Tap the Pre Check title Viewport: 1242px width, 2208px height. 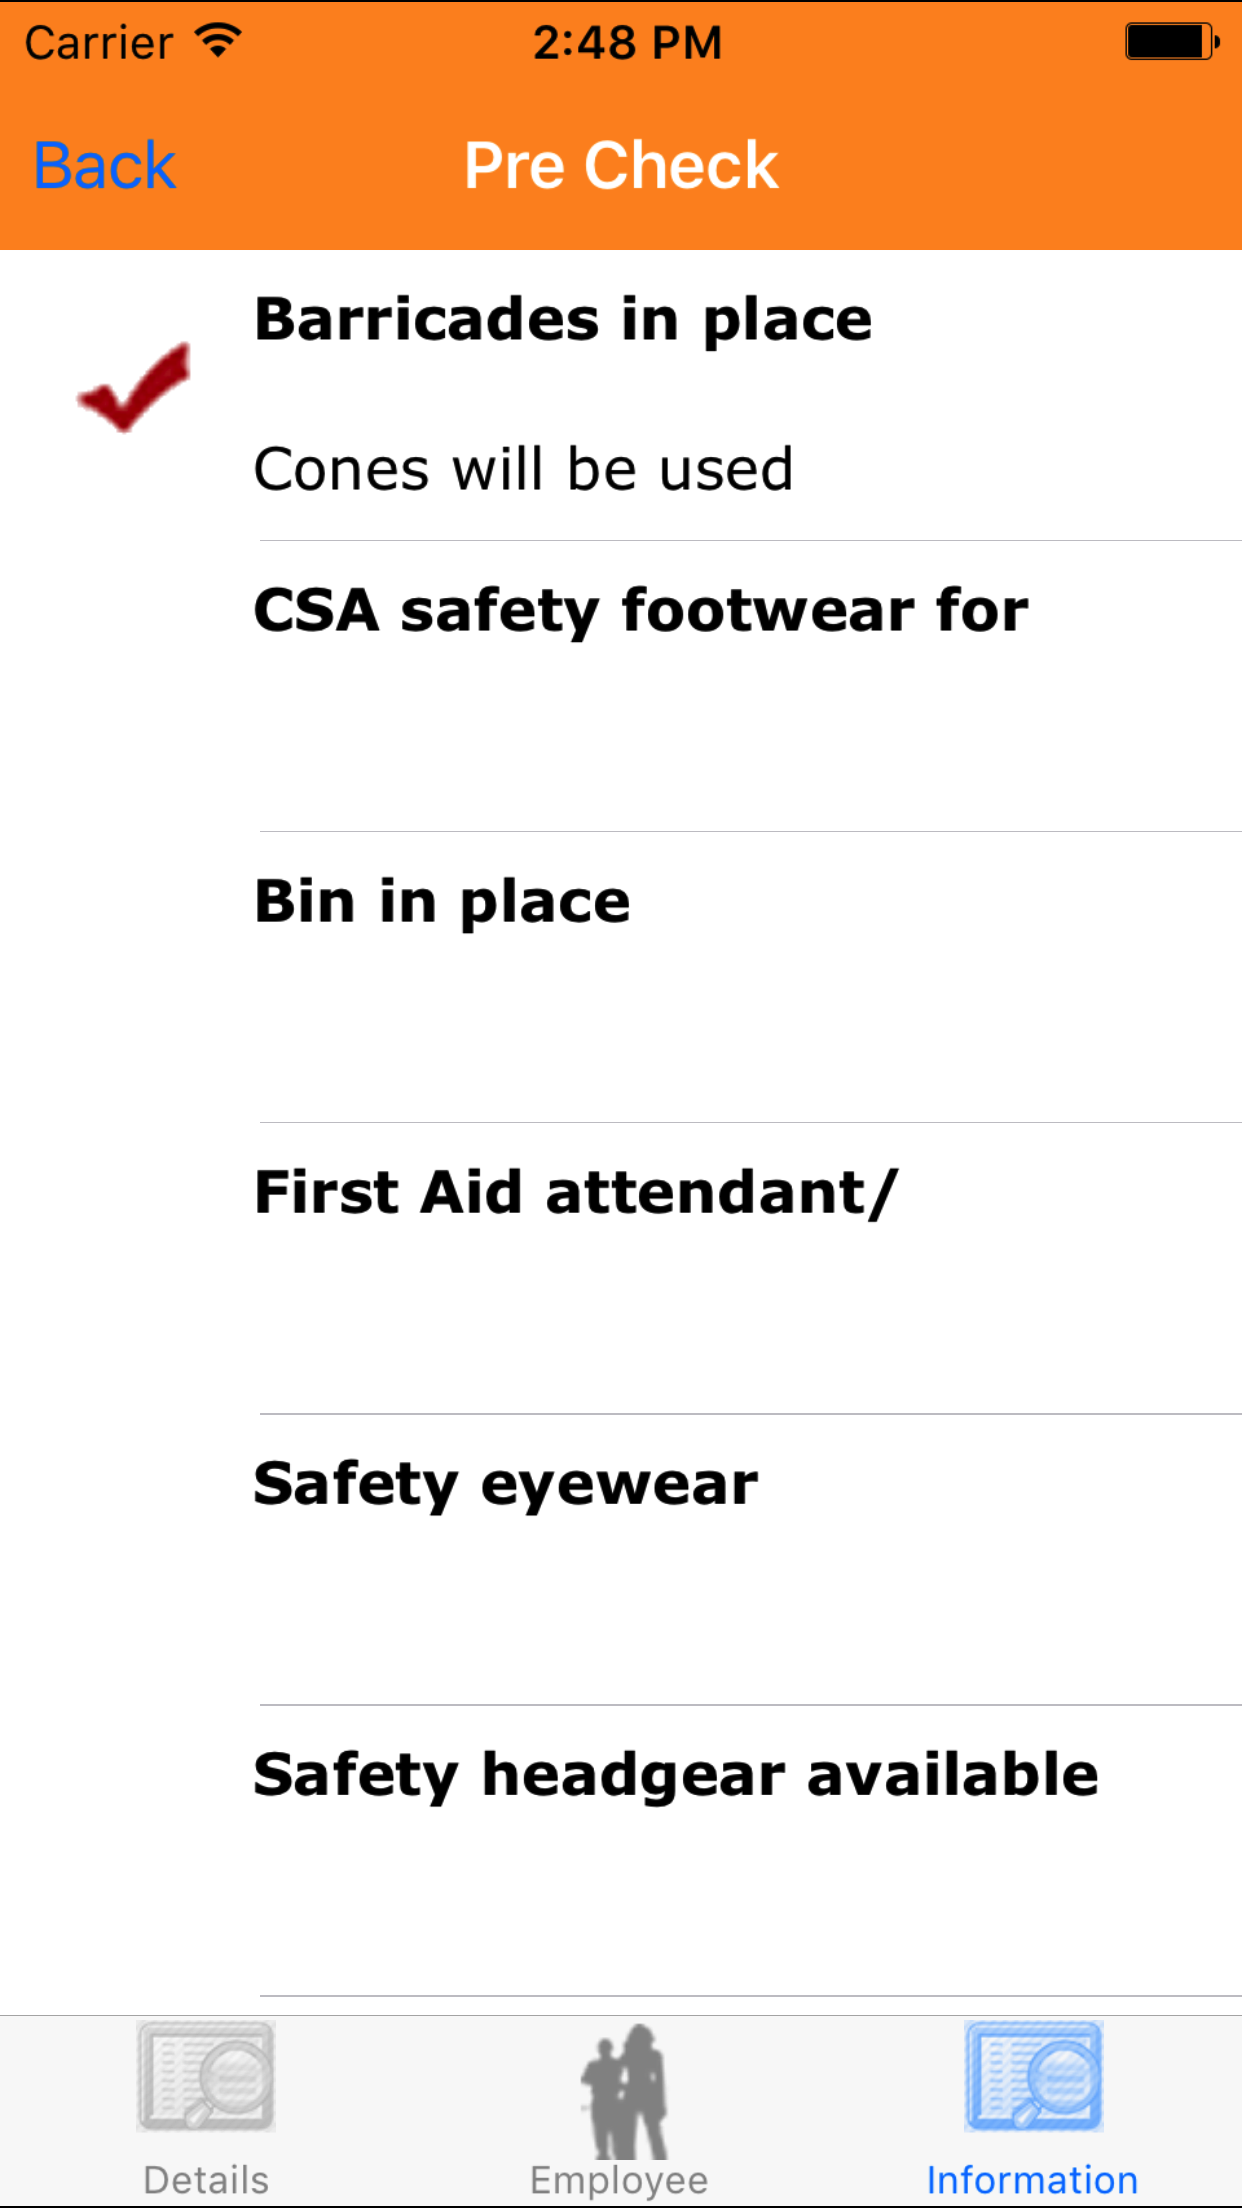(x=621, y=165)
